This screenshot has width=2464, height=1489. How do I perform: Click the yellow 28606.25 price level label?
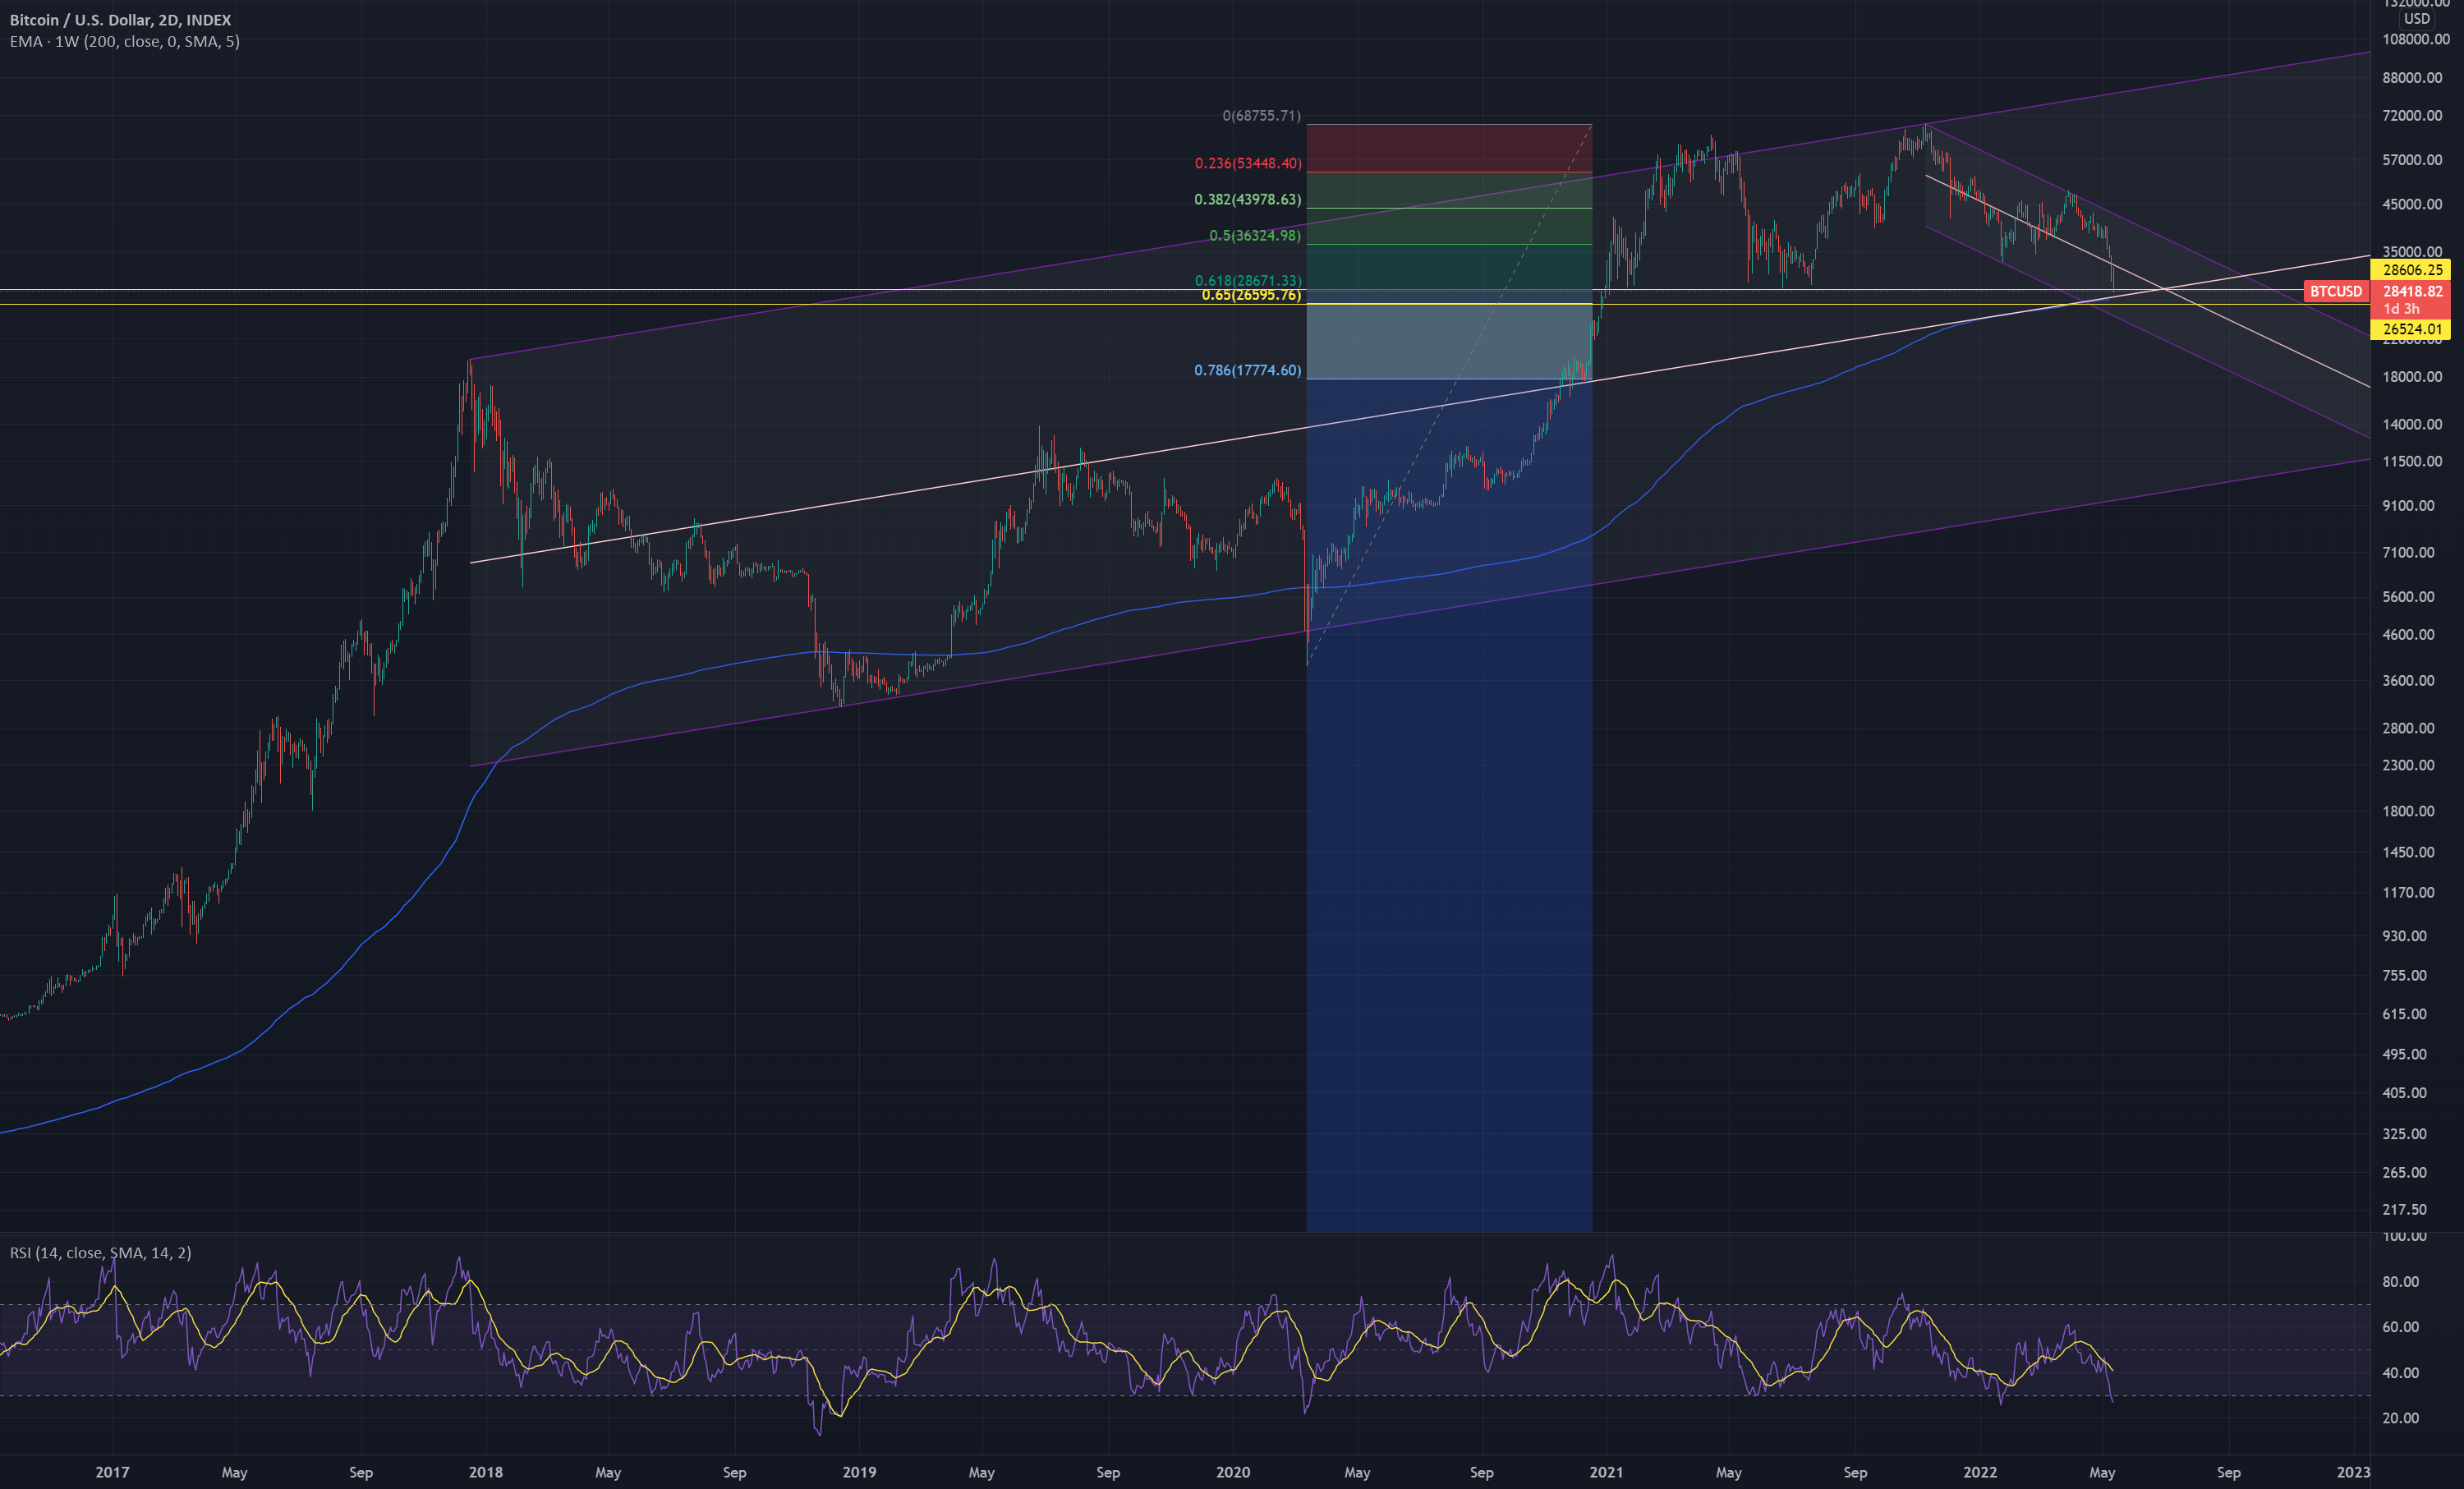coord(2413,270)
